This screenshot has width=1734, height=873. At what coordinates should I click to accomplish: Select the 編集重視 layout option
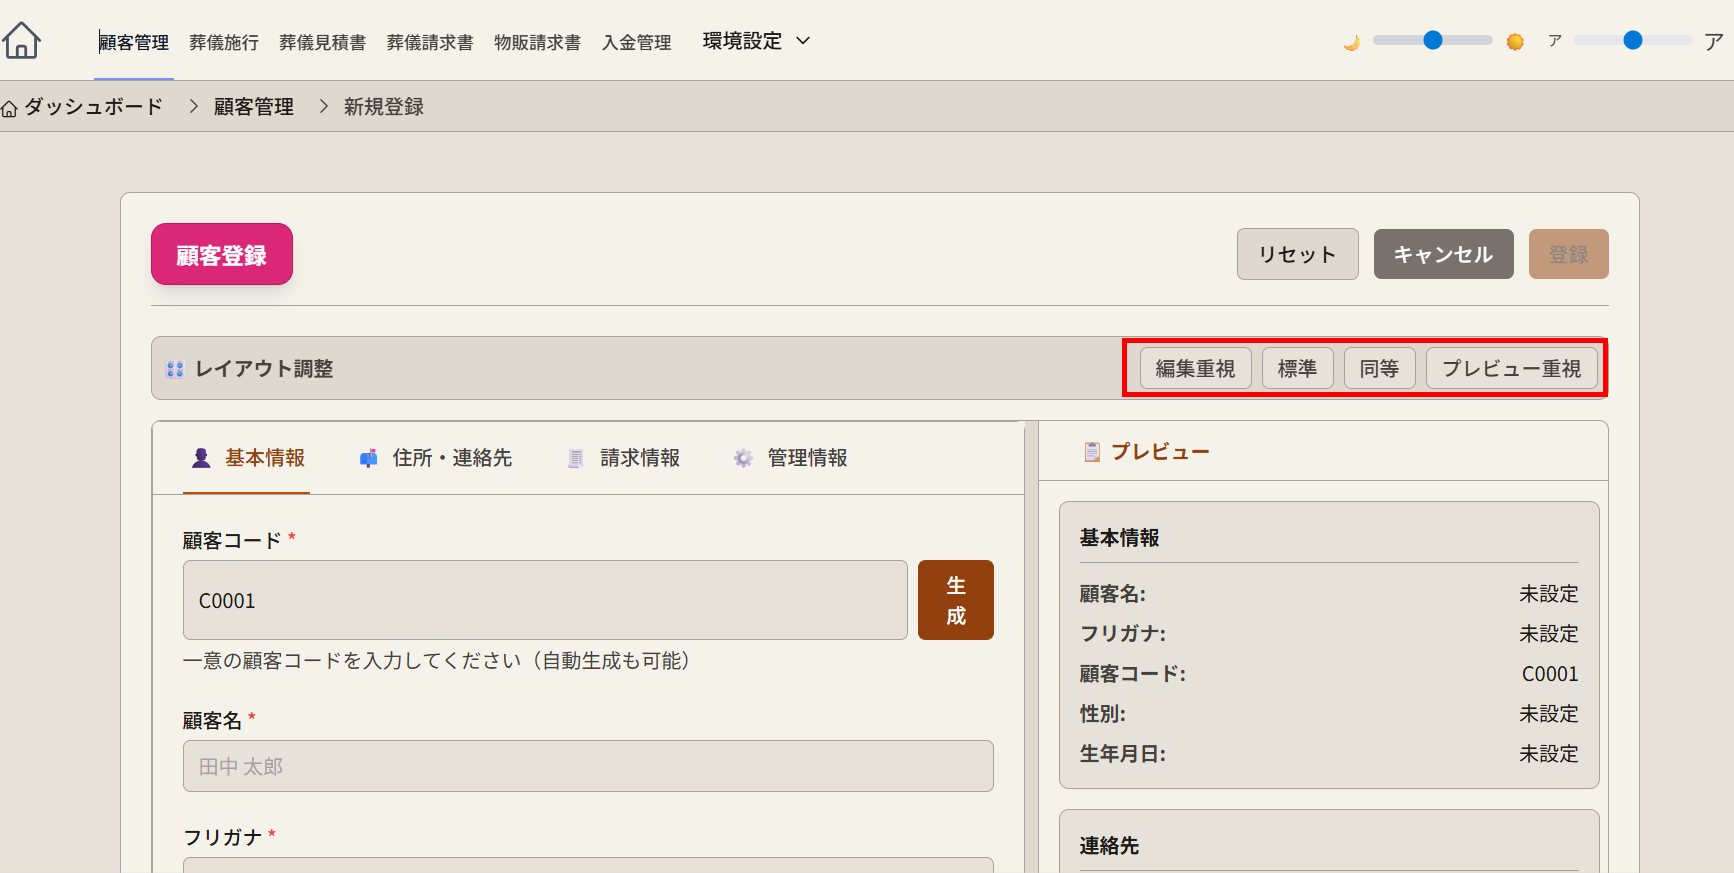click(x=1195, y=369)
